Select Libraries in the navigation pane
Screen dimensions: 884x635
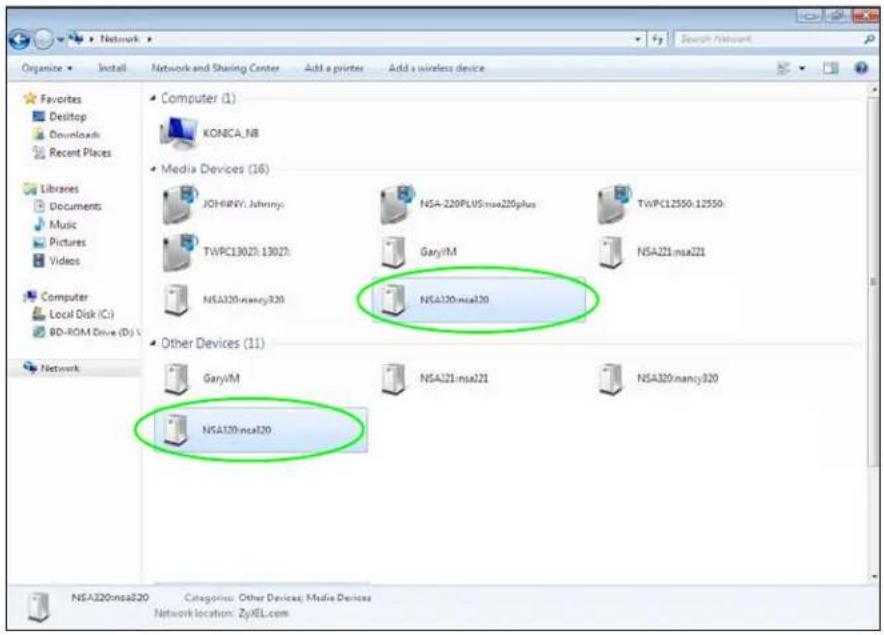click(x=59, y=189)
